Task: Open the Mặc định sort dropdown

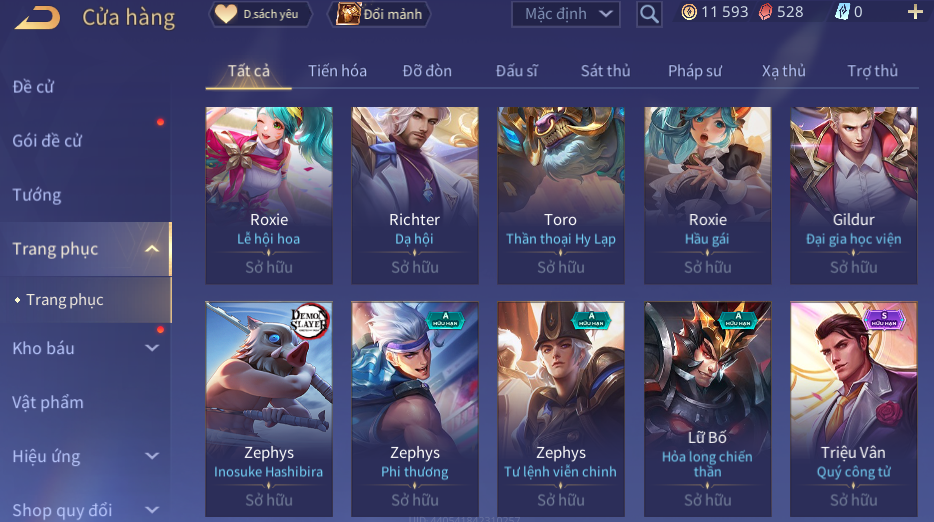Action: pyautogui.click(x=566, y=14)
